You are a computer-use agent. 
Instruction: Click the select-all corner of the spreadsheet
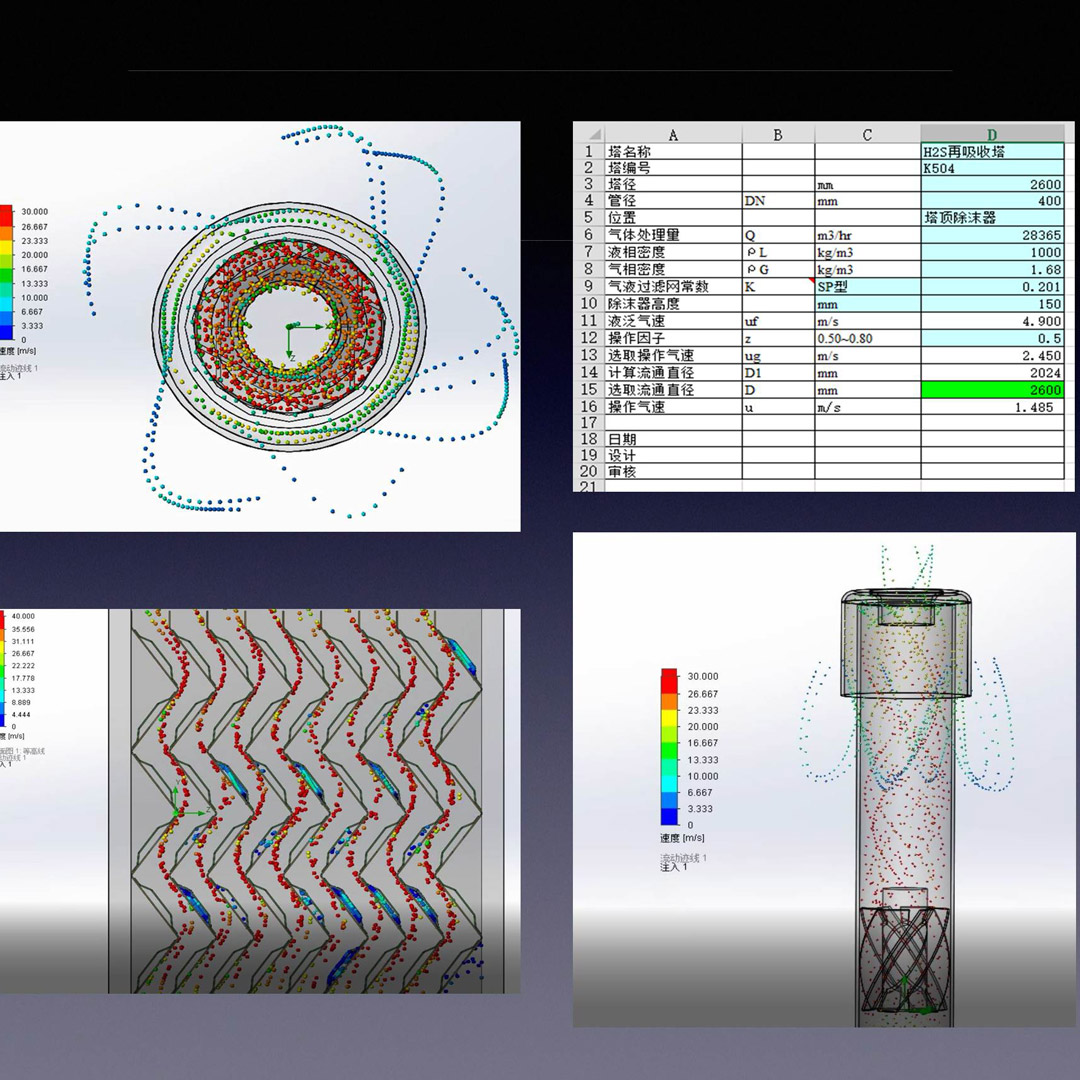(588, 134)
